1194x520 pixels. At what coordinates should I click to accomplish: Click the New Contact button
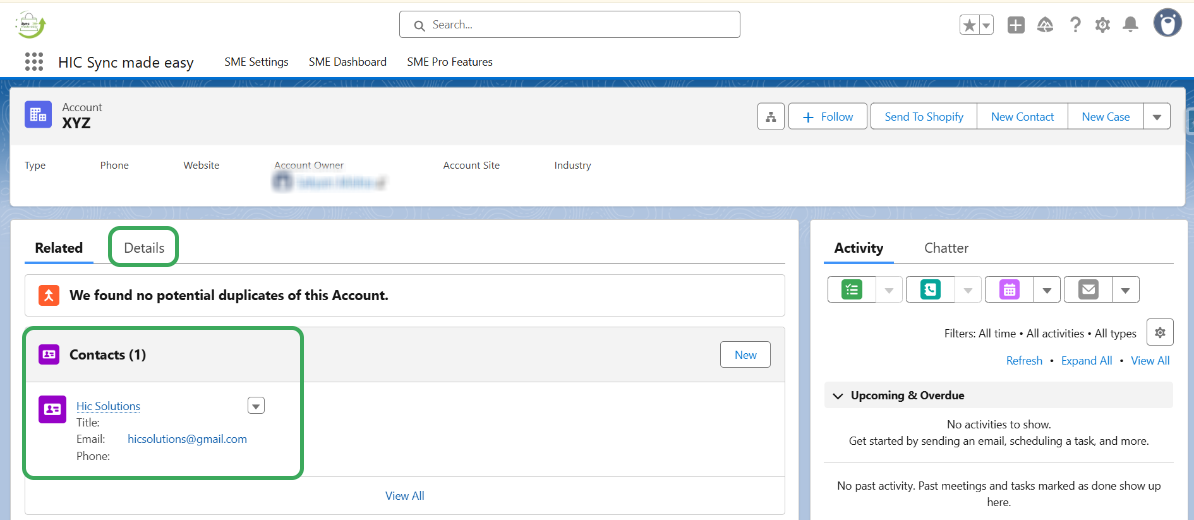pyautogui.click(x=1022, y=117)
